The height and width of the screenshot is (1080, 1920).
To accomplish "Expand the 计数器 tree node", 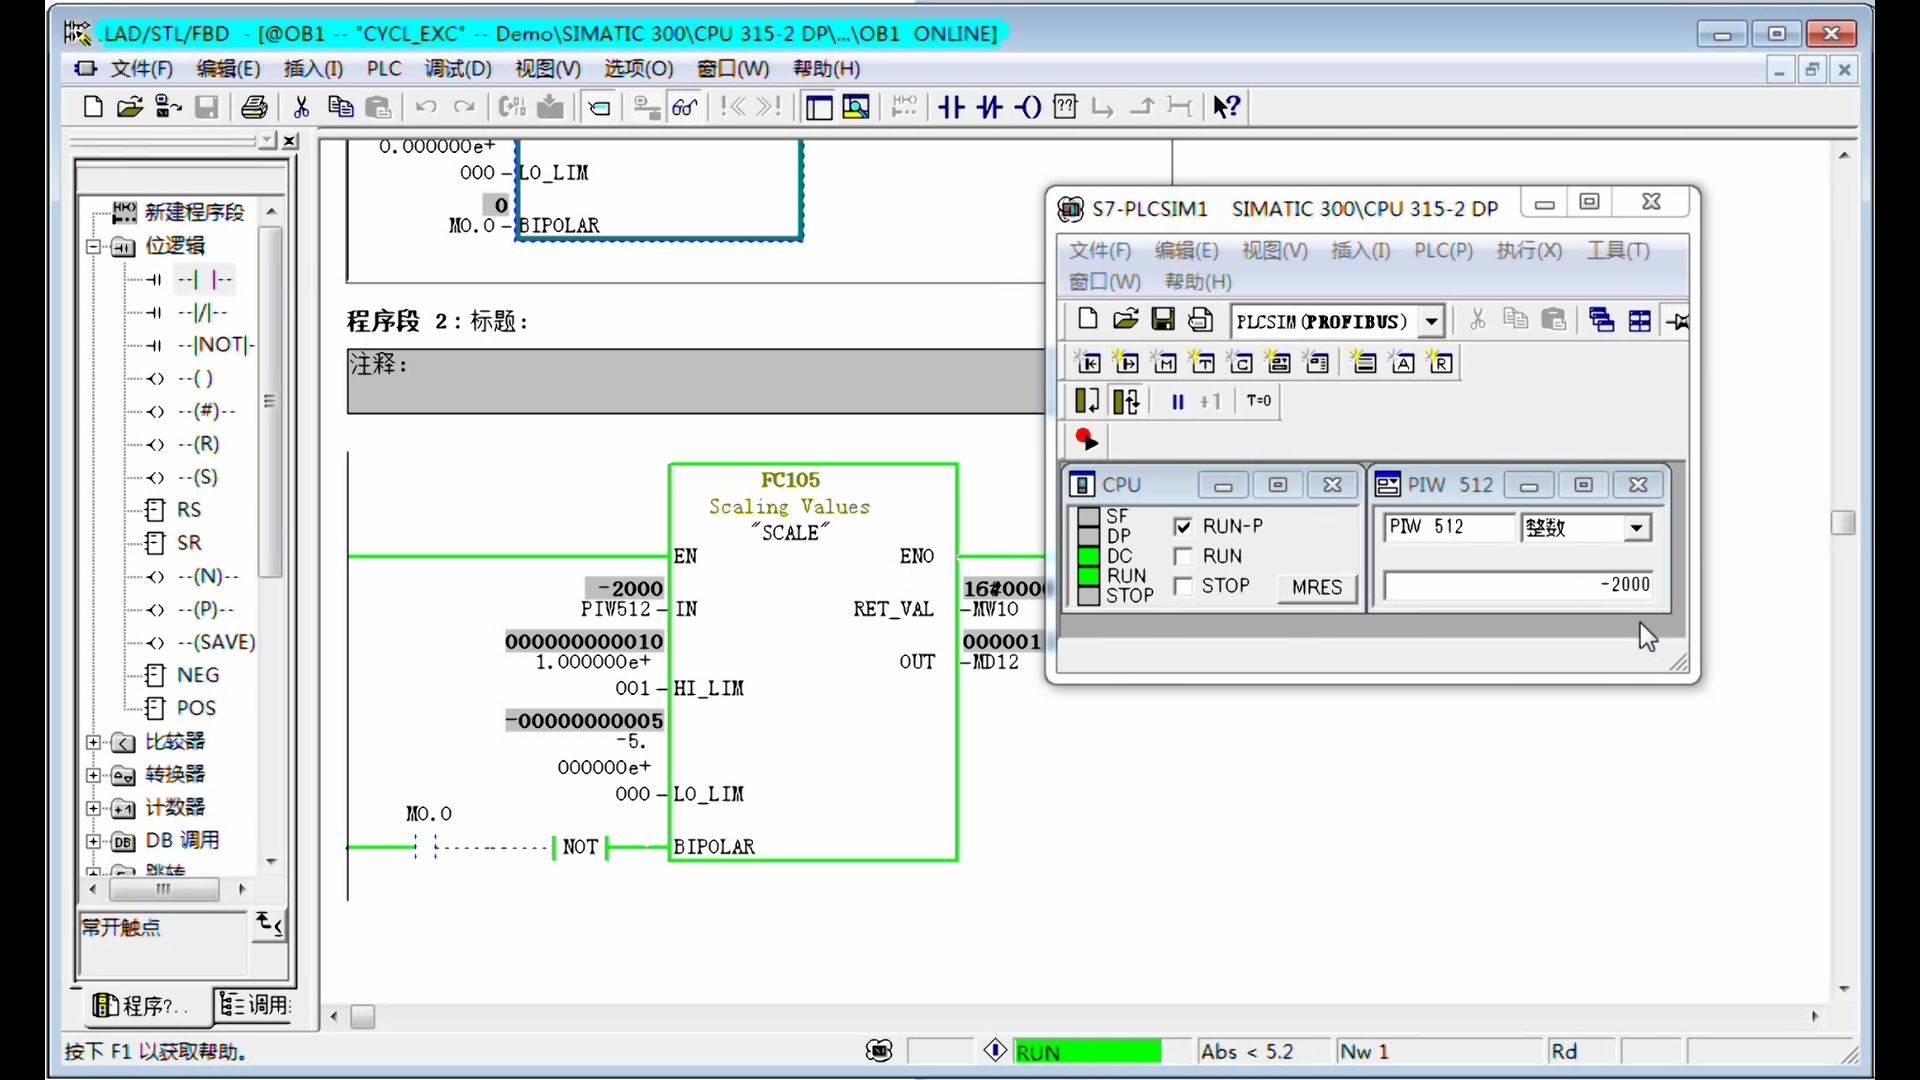I will pos(93,808).
